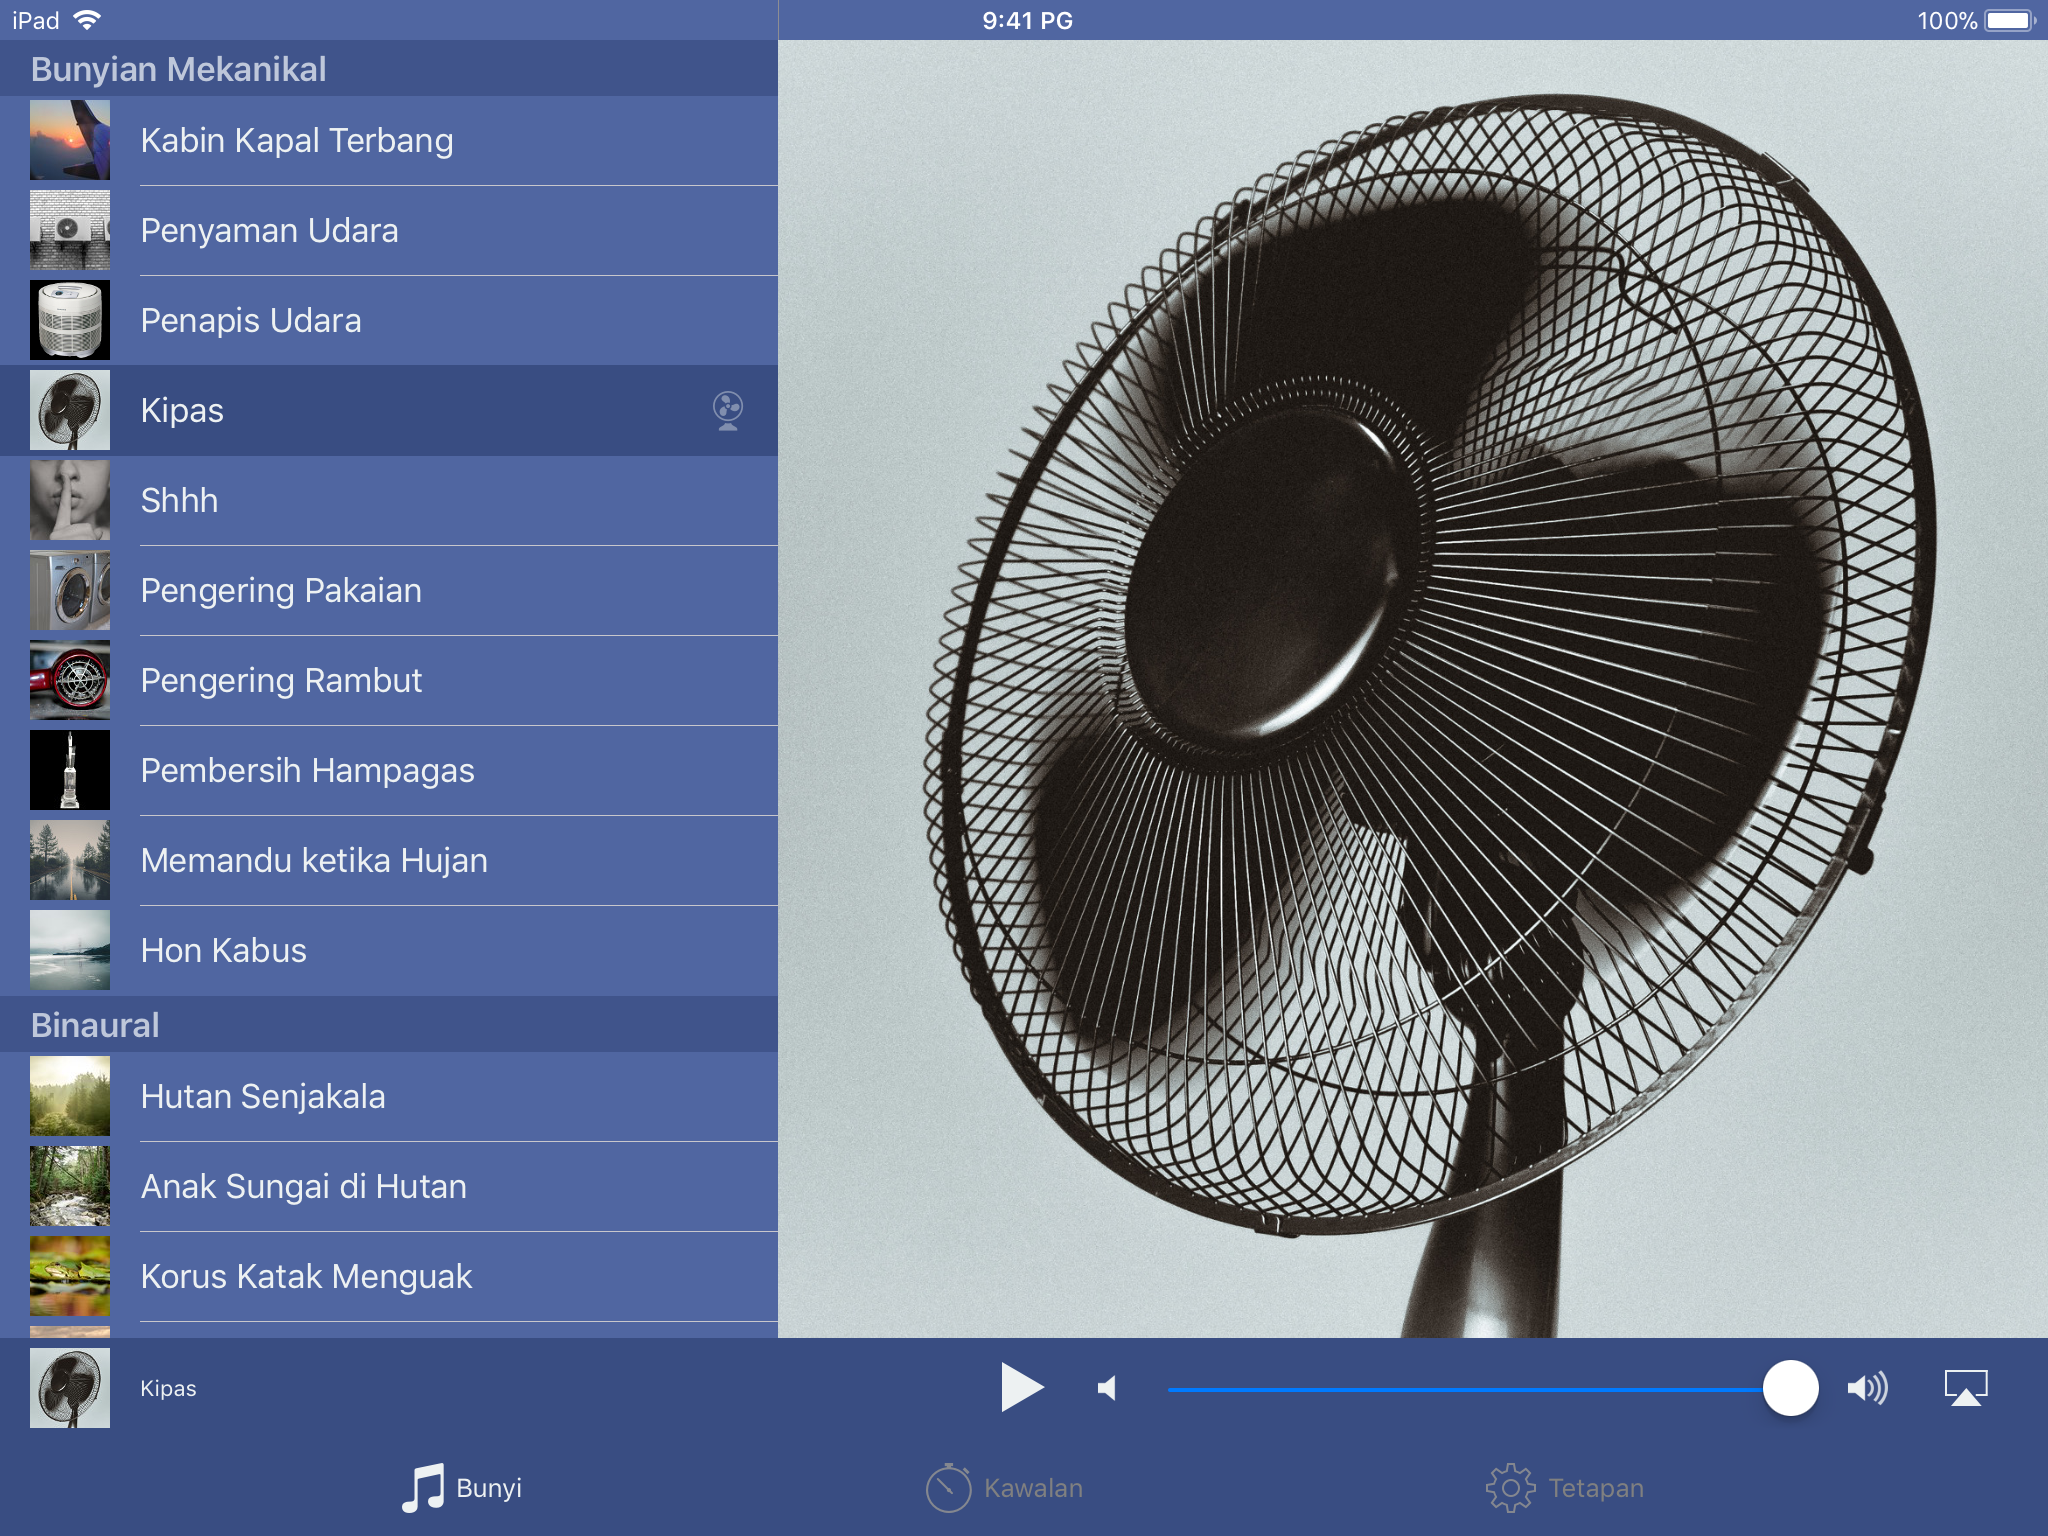The width and height of the screenshot is (2048, 1536).
Task: Select Anak Sungai di Hutan sound
Action: coord(389,1187)
